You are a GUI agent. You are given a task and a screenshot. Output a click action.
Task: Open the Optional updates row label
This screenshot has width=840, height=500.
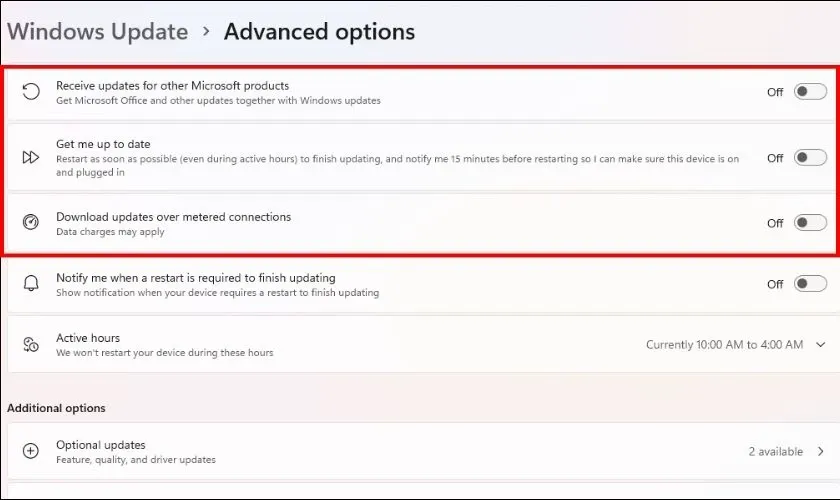coord(101,445)
